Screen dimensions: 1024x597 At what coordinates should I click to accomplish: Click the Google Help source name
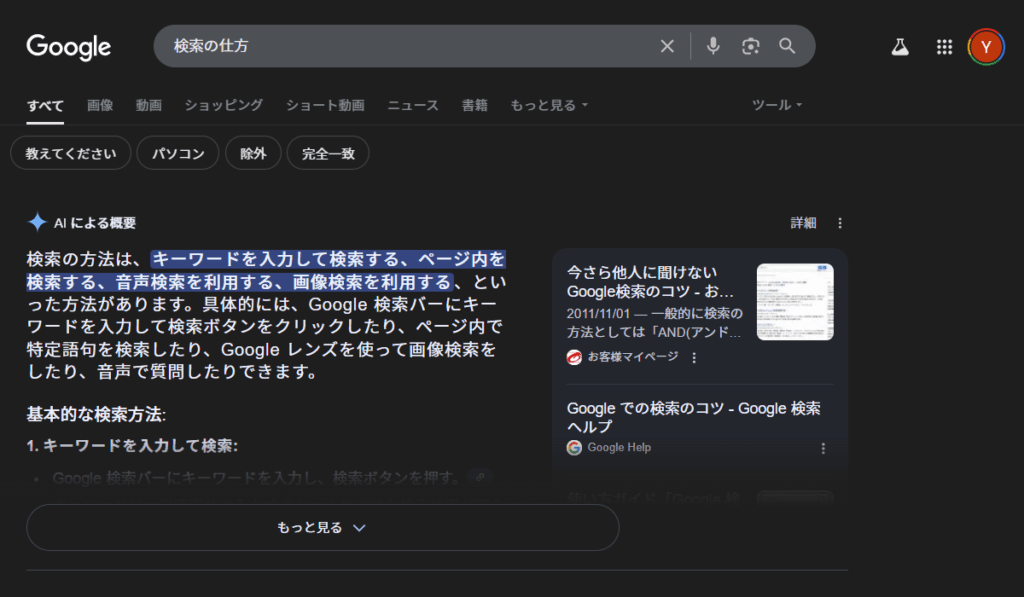click(x=619, y=447)
